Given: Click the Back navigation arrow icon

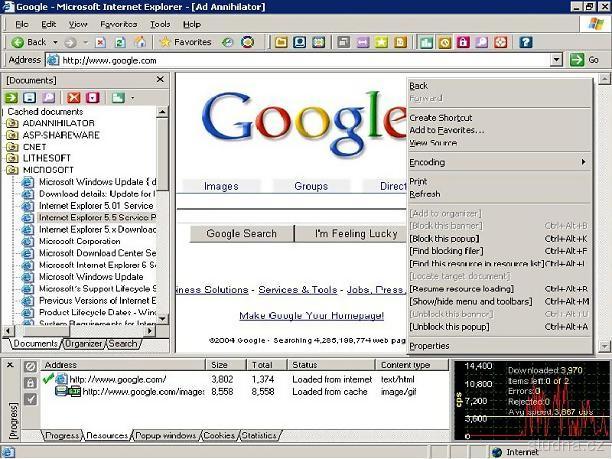Looking at the screenshot, I should point(18,42).
